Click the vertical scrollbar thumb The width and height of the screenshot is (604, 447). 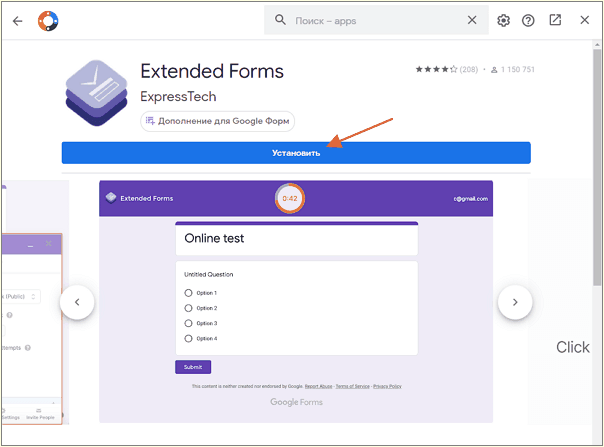coord(597,167)
